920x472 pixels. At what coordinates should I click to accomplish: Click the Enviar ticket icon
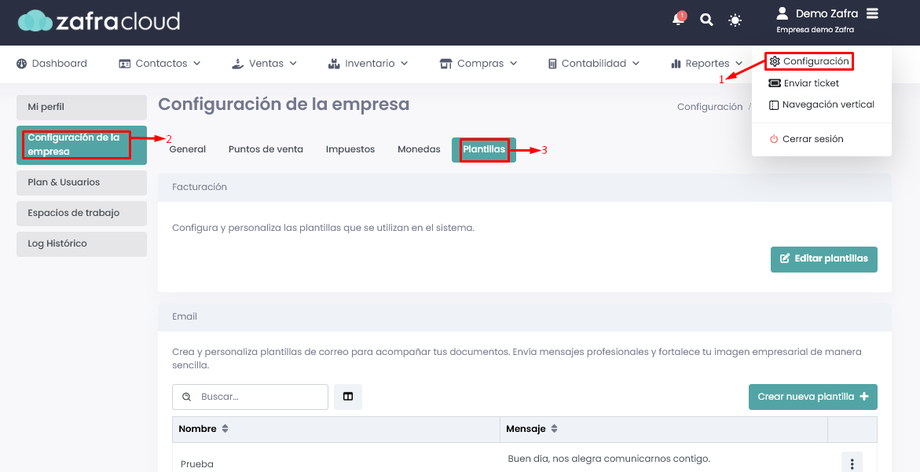[x=774, y=83]
